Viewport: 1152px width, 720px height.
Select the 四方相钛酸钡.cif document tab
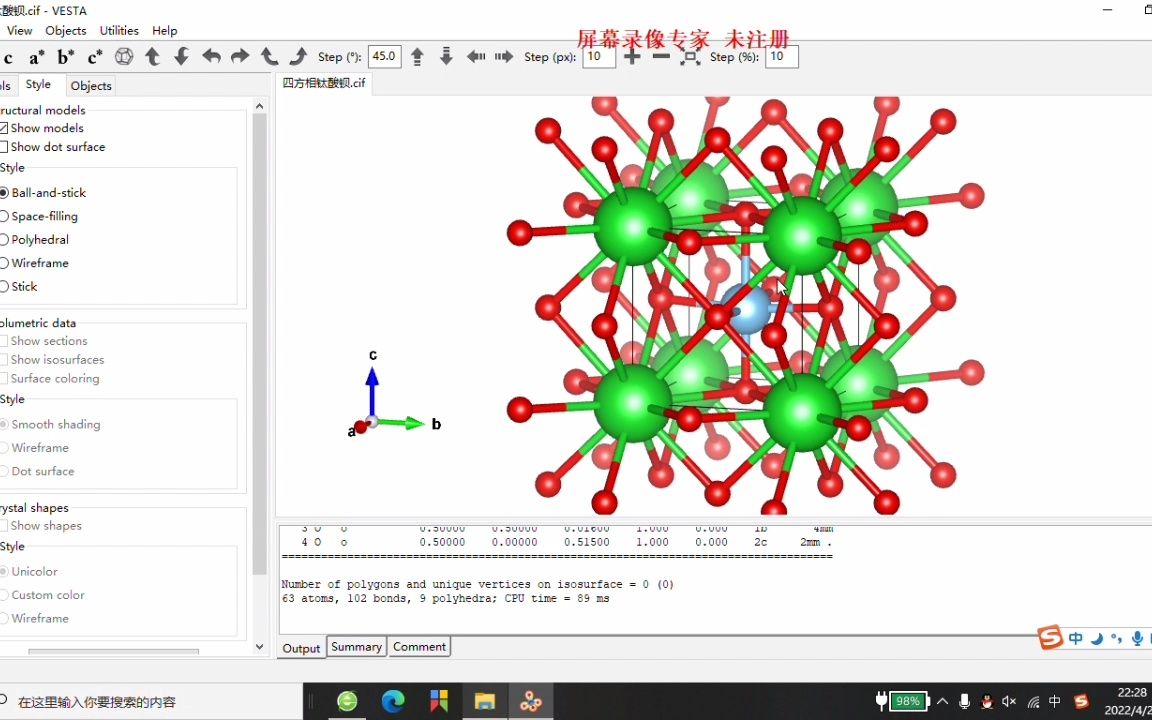324,83
